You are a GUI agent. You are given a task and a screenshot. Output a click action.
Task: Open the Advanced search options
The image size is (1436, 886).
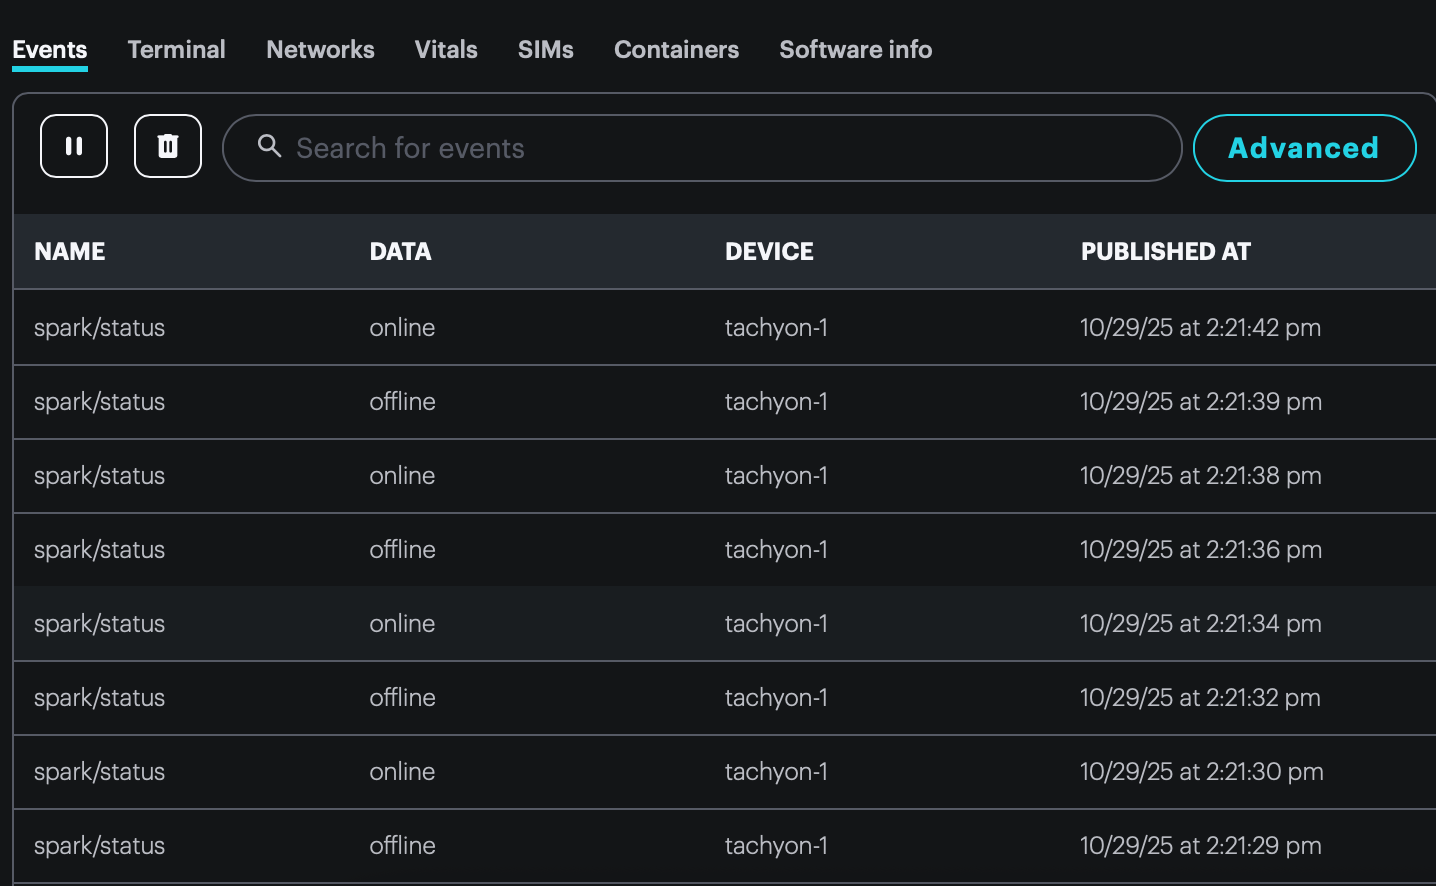[1303, 148]
